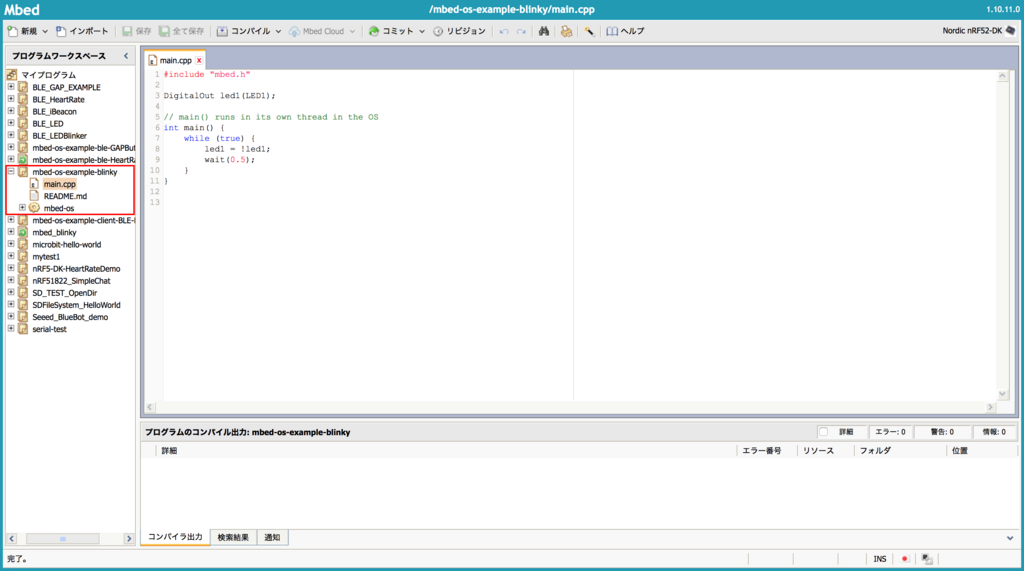Click the status bar window icon
Image resolution: width=1024 pixels, height=571 pixels.
click(x=927, y=559)
